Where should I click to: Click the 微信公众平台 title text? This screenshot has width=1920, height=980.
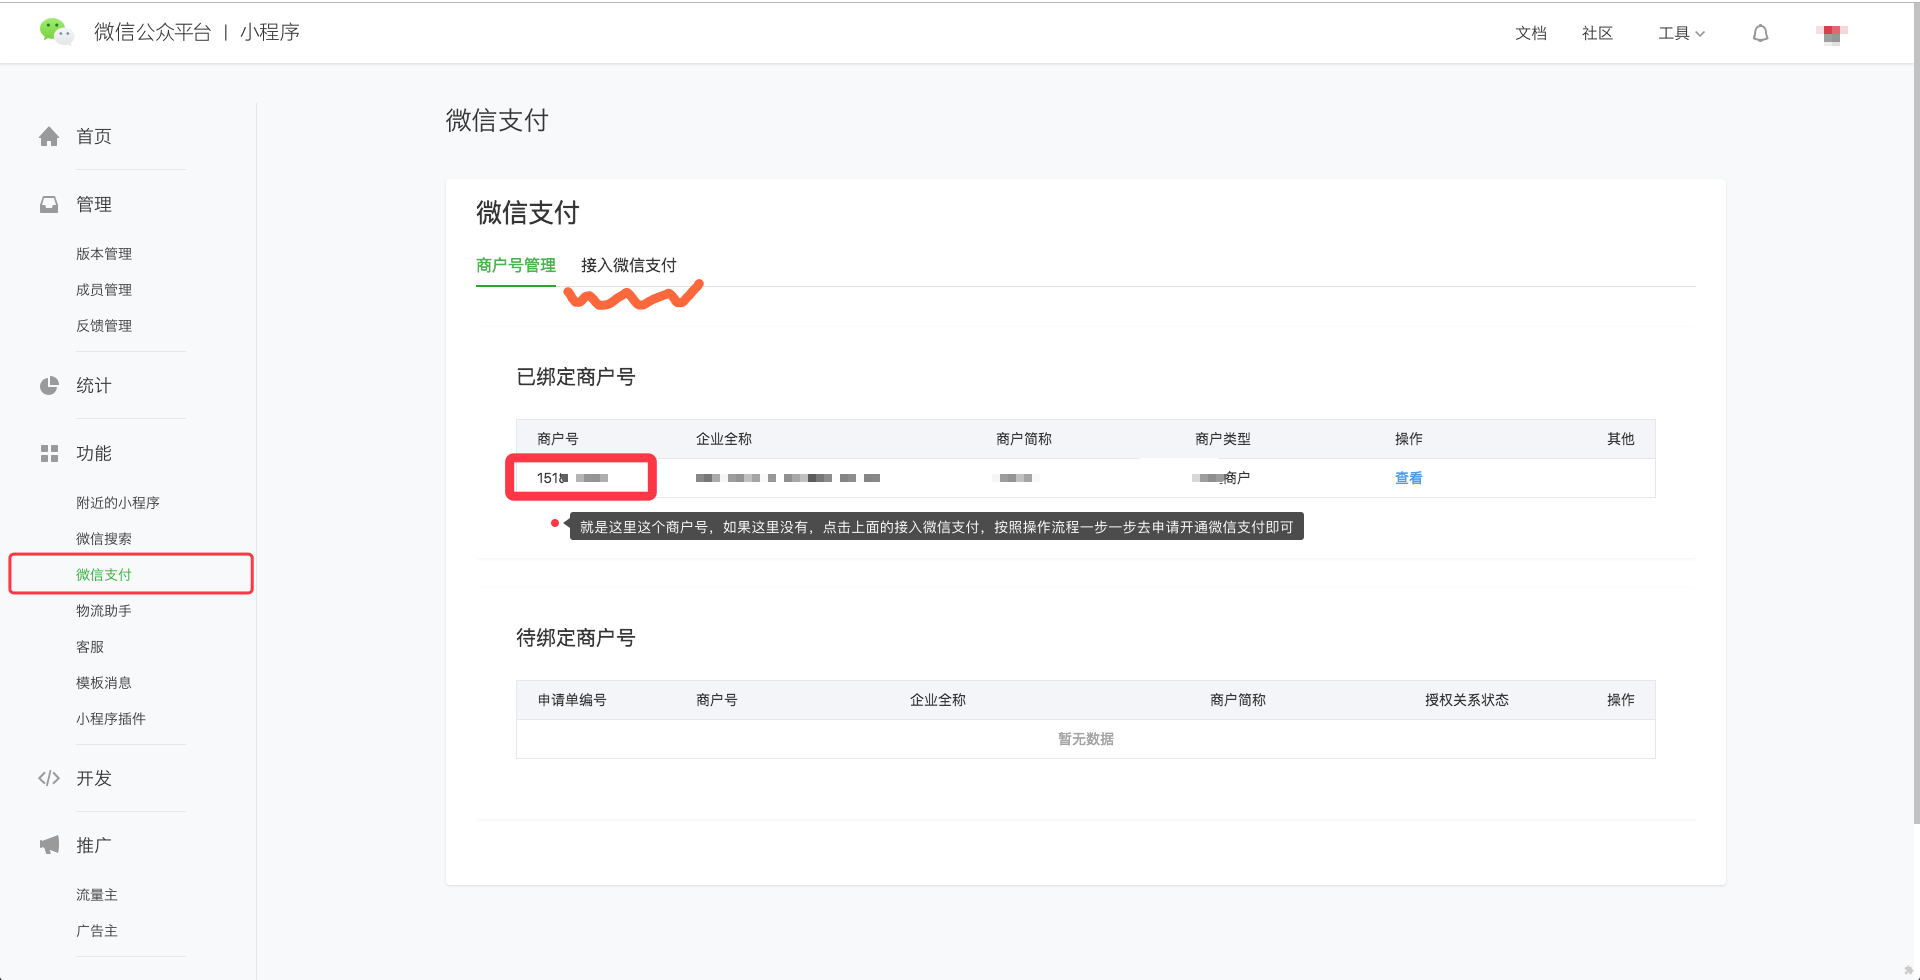153,32
